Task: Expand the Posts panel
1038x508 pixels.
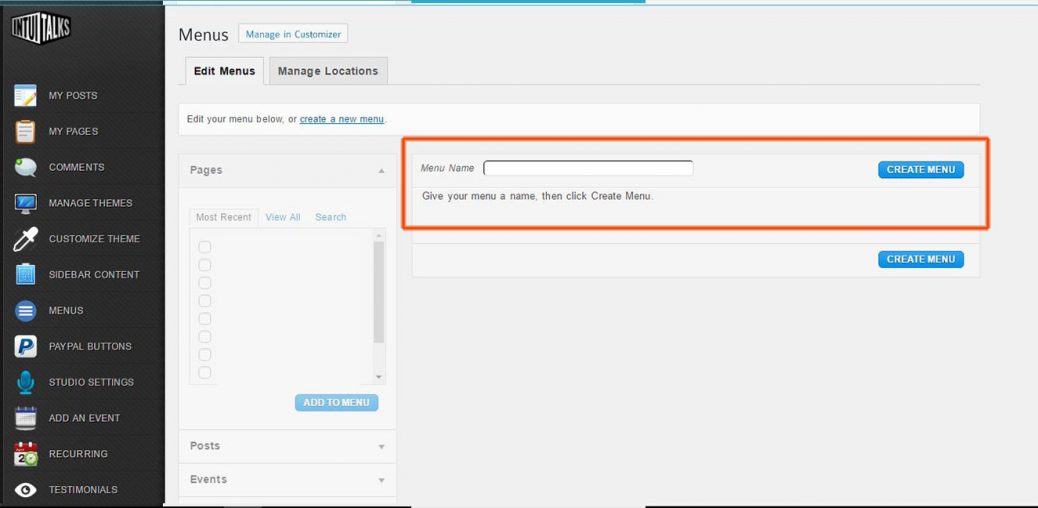Action: (x=287, y=446)
